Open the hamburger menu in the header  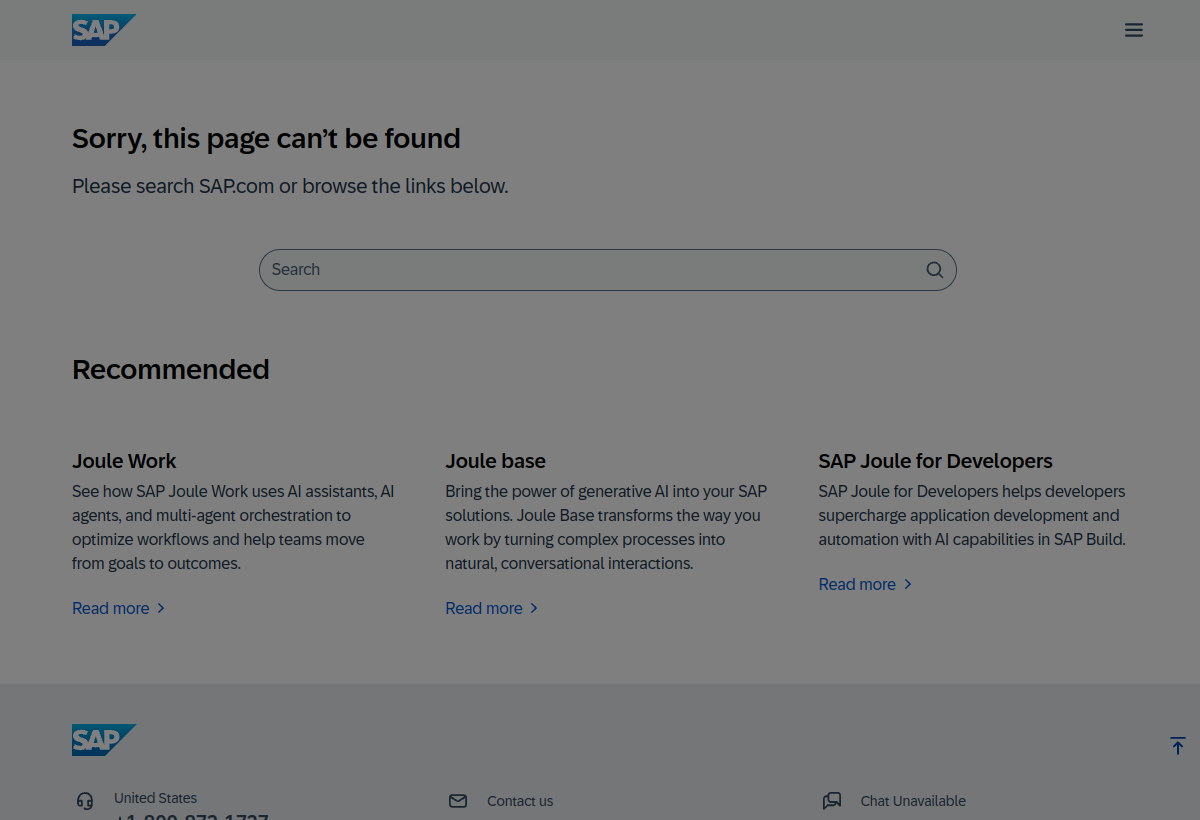pos(1133,30)
